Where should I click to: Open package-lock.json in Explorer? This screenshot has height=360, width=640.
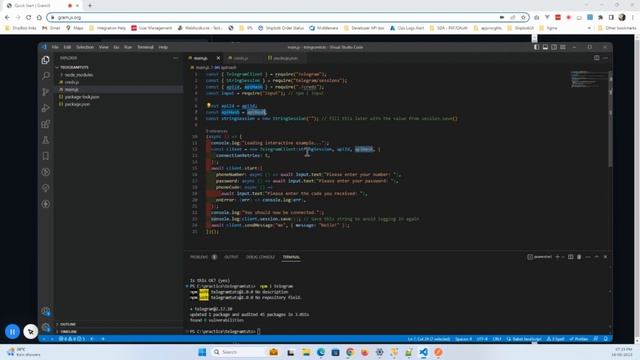point(82,97)
